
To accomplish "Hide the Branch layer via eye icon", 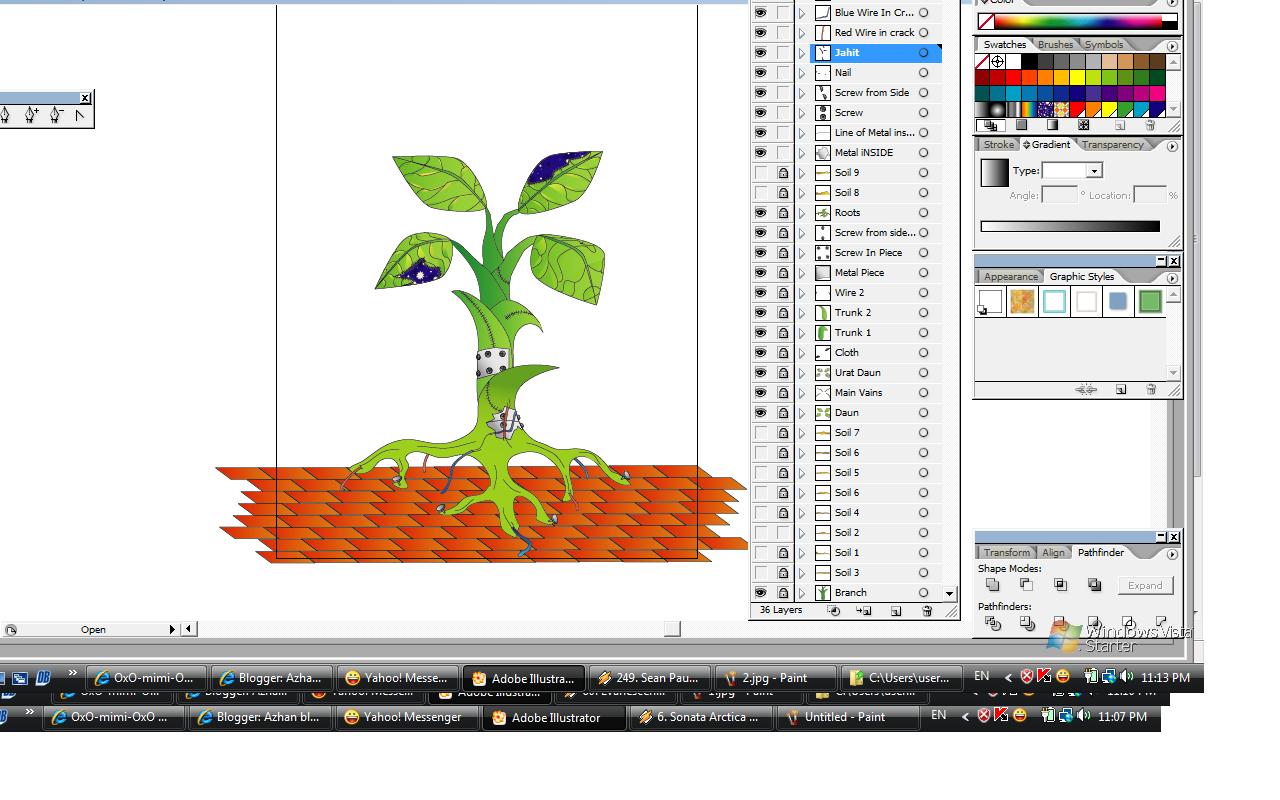I will 761,593.
